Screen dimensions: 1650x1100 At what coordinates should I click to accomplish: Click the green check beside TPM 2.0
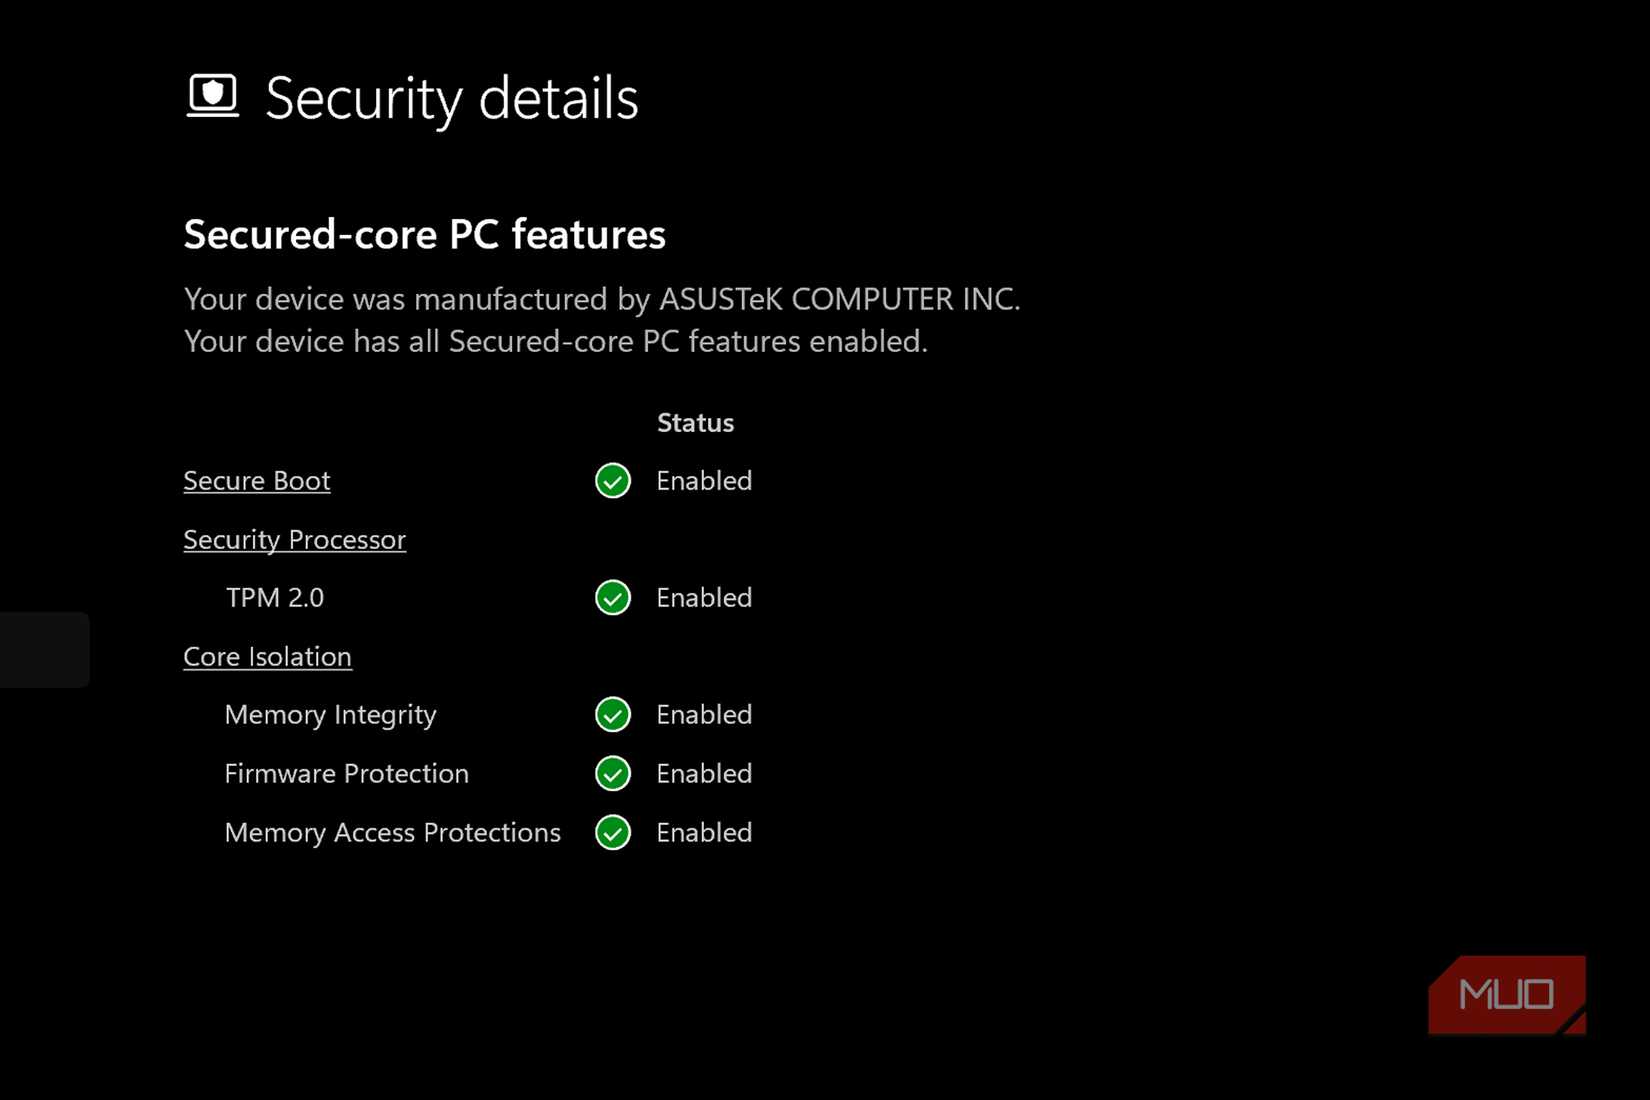[613, 598]
